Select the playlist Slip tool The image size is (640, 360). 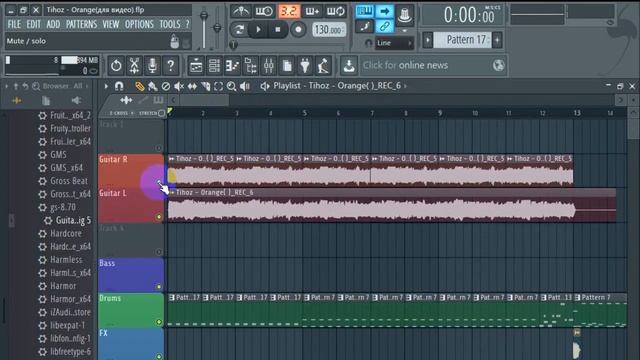[192, 86]
